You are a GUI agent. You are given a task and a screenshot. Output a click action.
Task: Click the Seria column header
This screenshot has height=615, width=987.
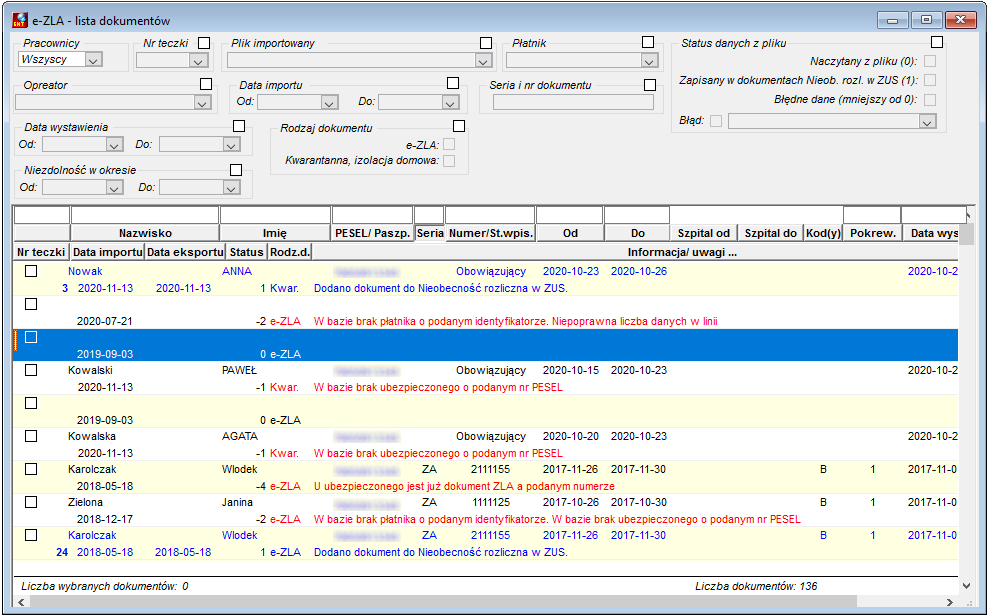[430, 233]
